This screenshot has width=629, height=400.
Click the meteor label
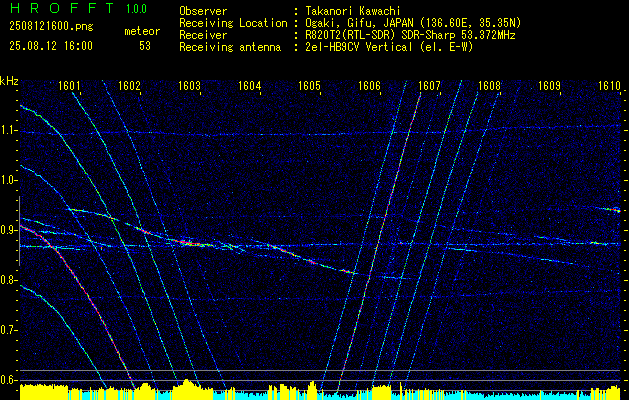pos(142,31)
